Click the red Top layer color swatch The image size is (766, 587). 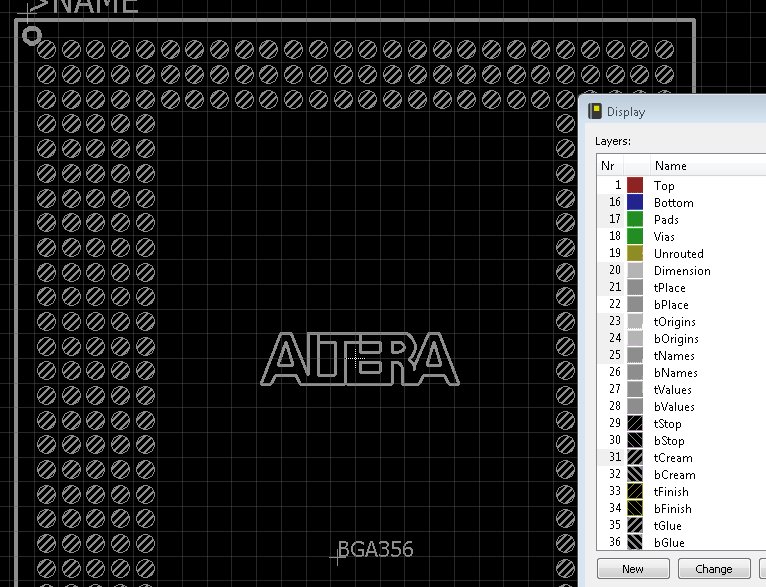635,186
